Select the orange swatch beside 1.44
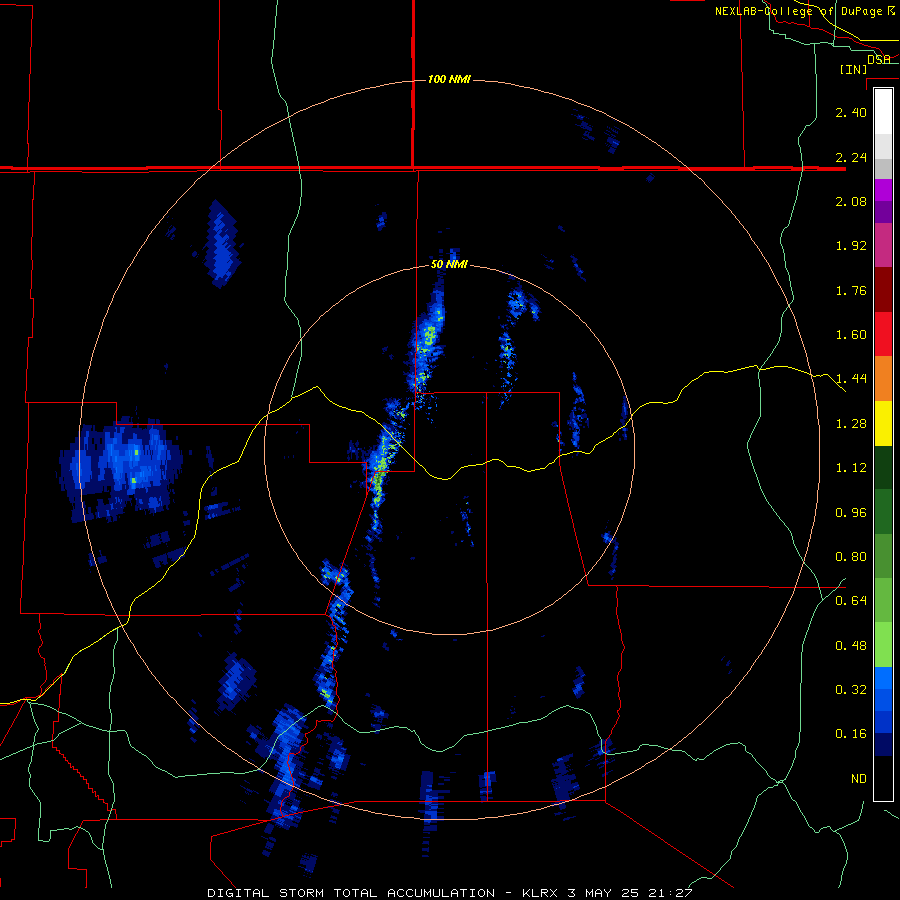This screenshot has width=900, height=900. tap(883, 379)
